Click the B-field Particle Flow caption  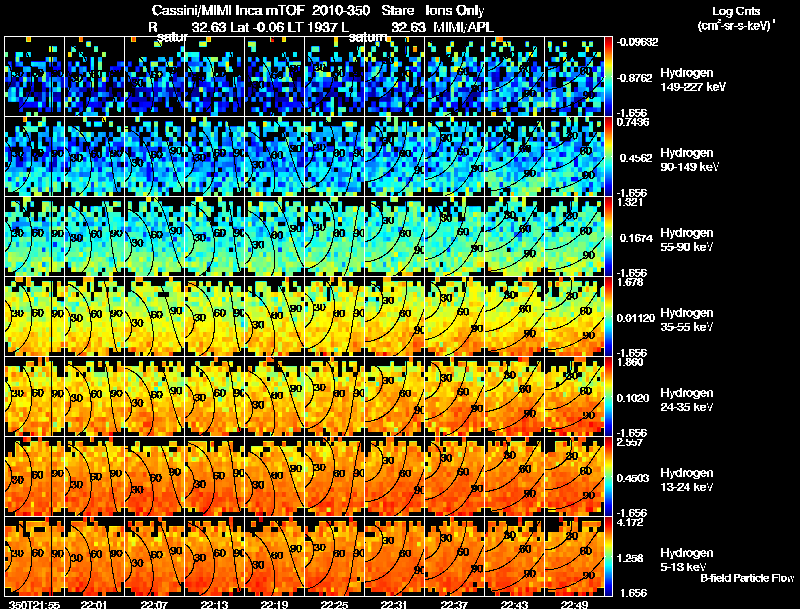pyautogui.click(x=747, y=578)
